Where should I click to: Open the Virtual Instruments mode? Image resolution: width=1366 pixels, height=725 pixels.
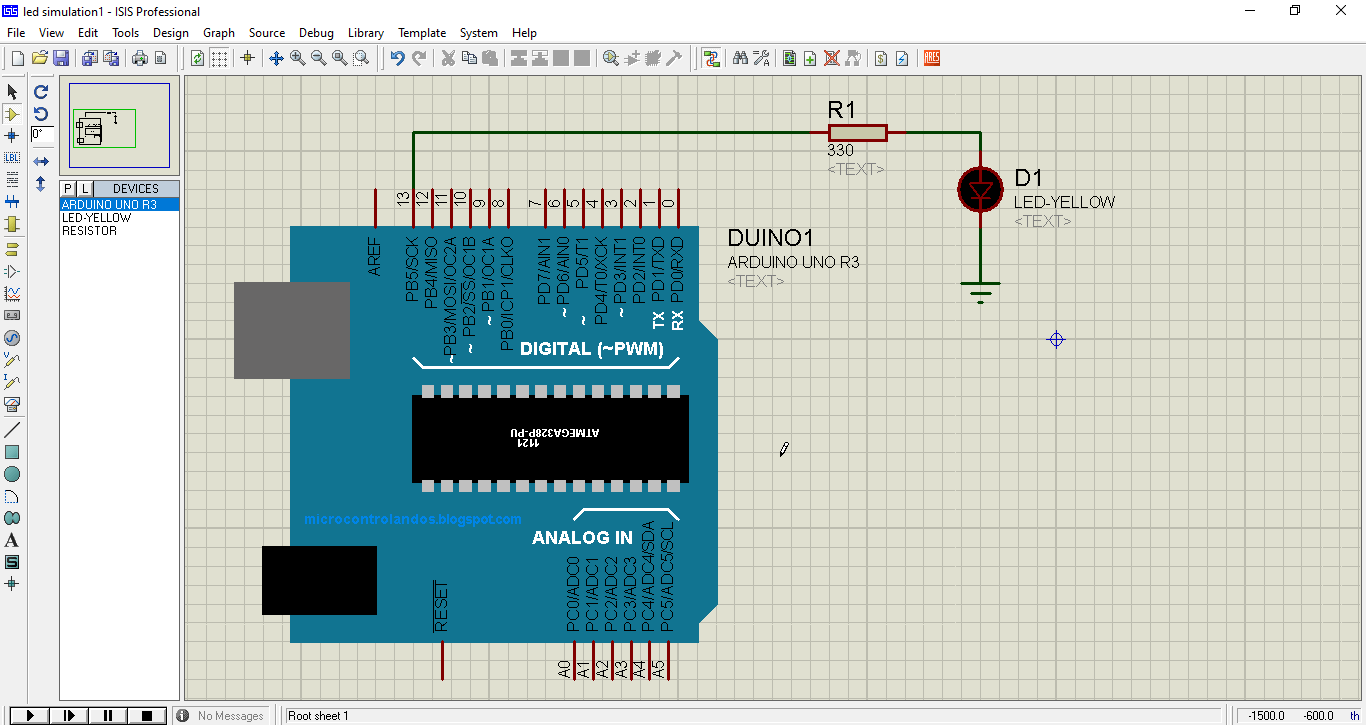(x=12, y=404)
